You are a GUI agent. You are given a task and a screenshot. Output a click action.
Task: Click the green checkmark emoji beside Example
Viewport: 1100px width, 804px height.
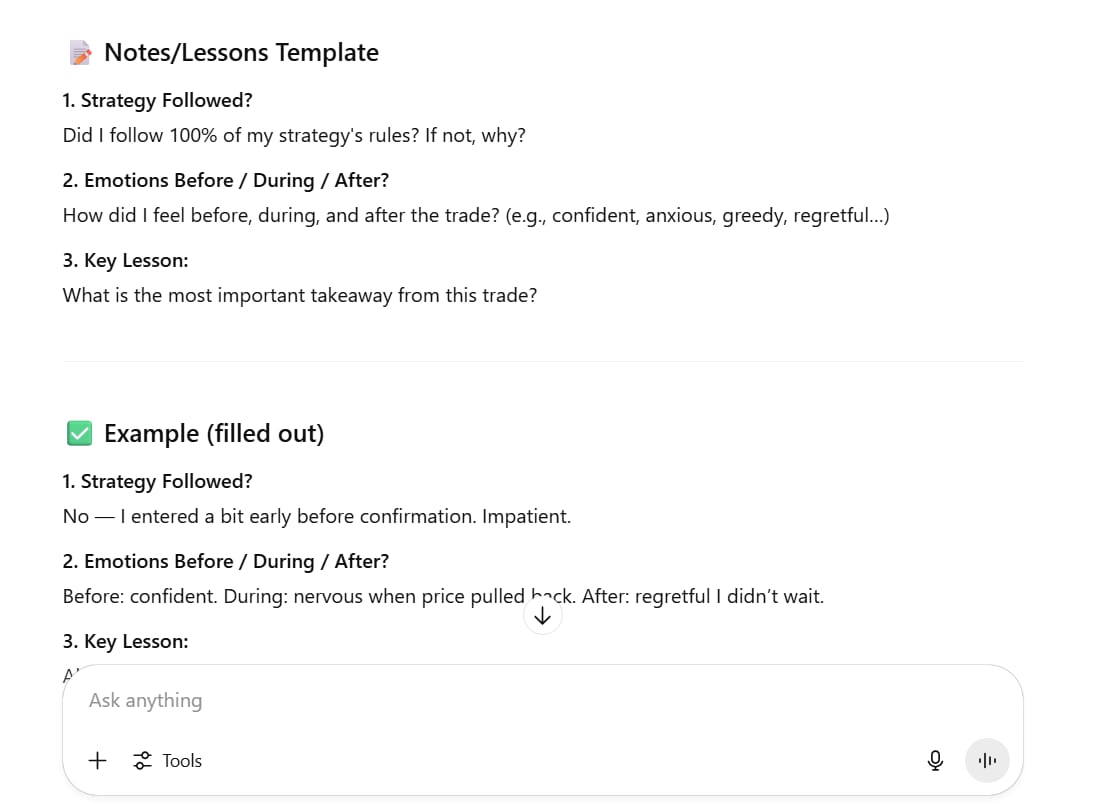(x=79, y=433)
